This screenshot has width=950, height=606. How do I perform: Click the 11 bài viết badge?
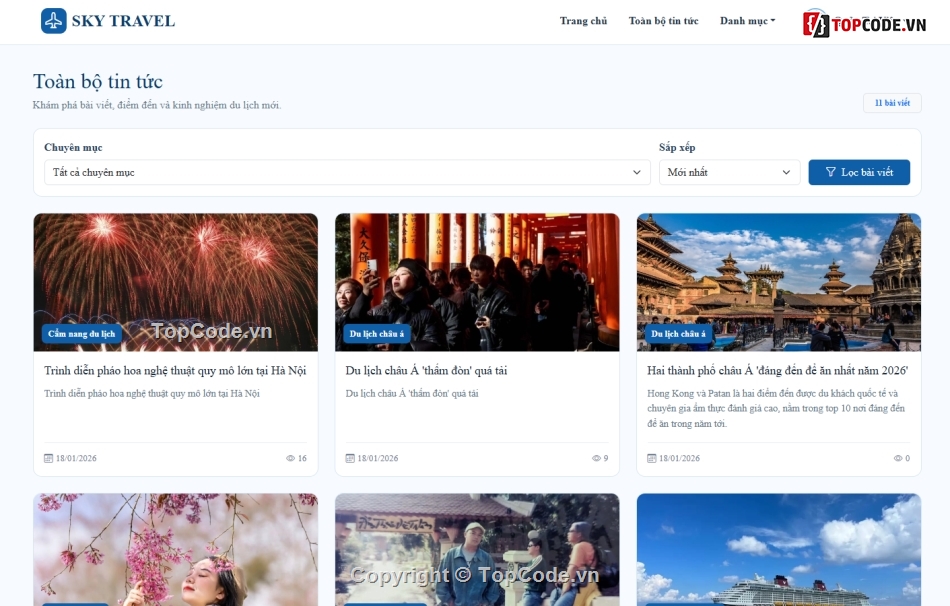coord(892,103)
